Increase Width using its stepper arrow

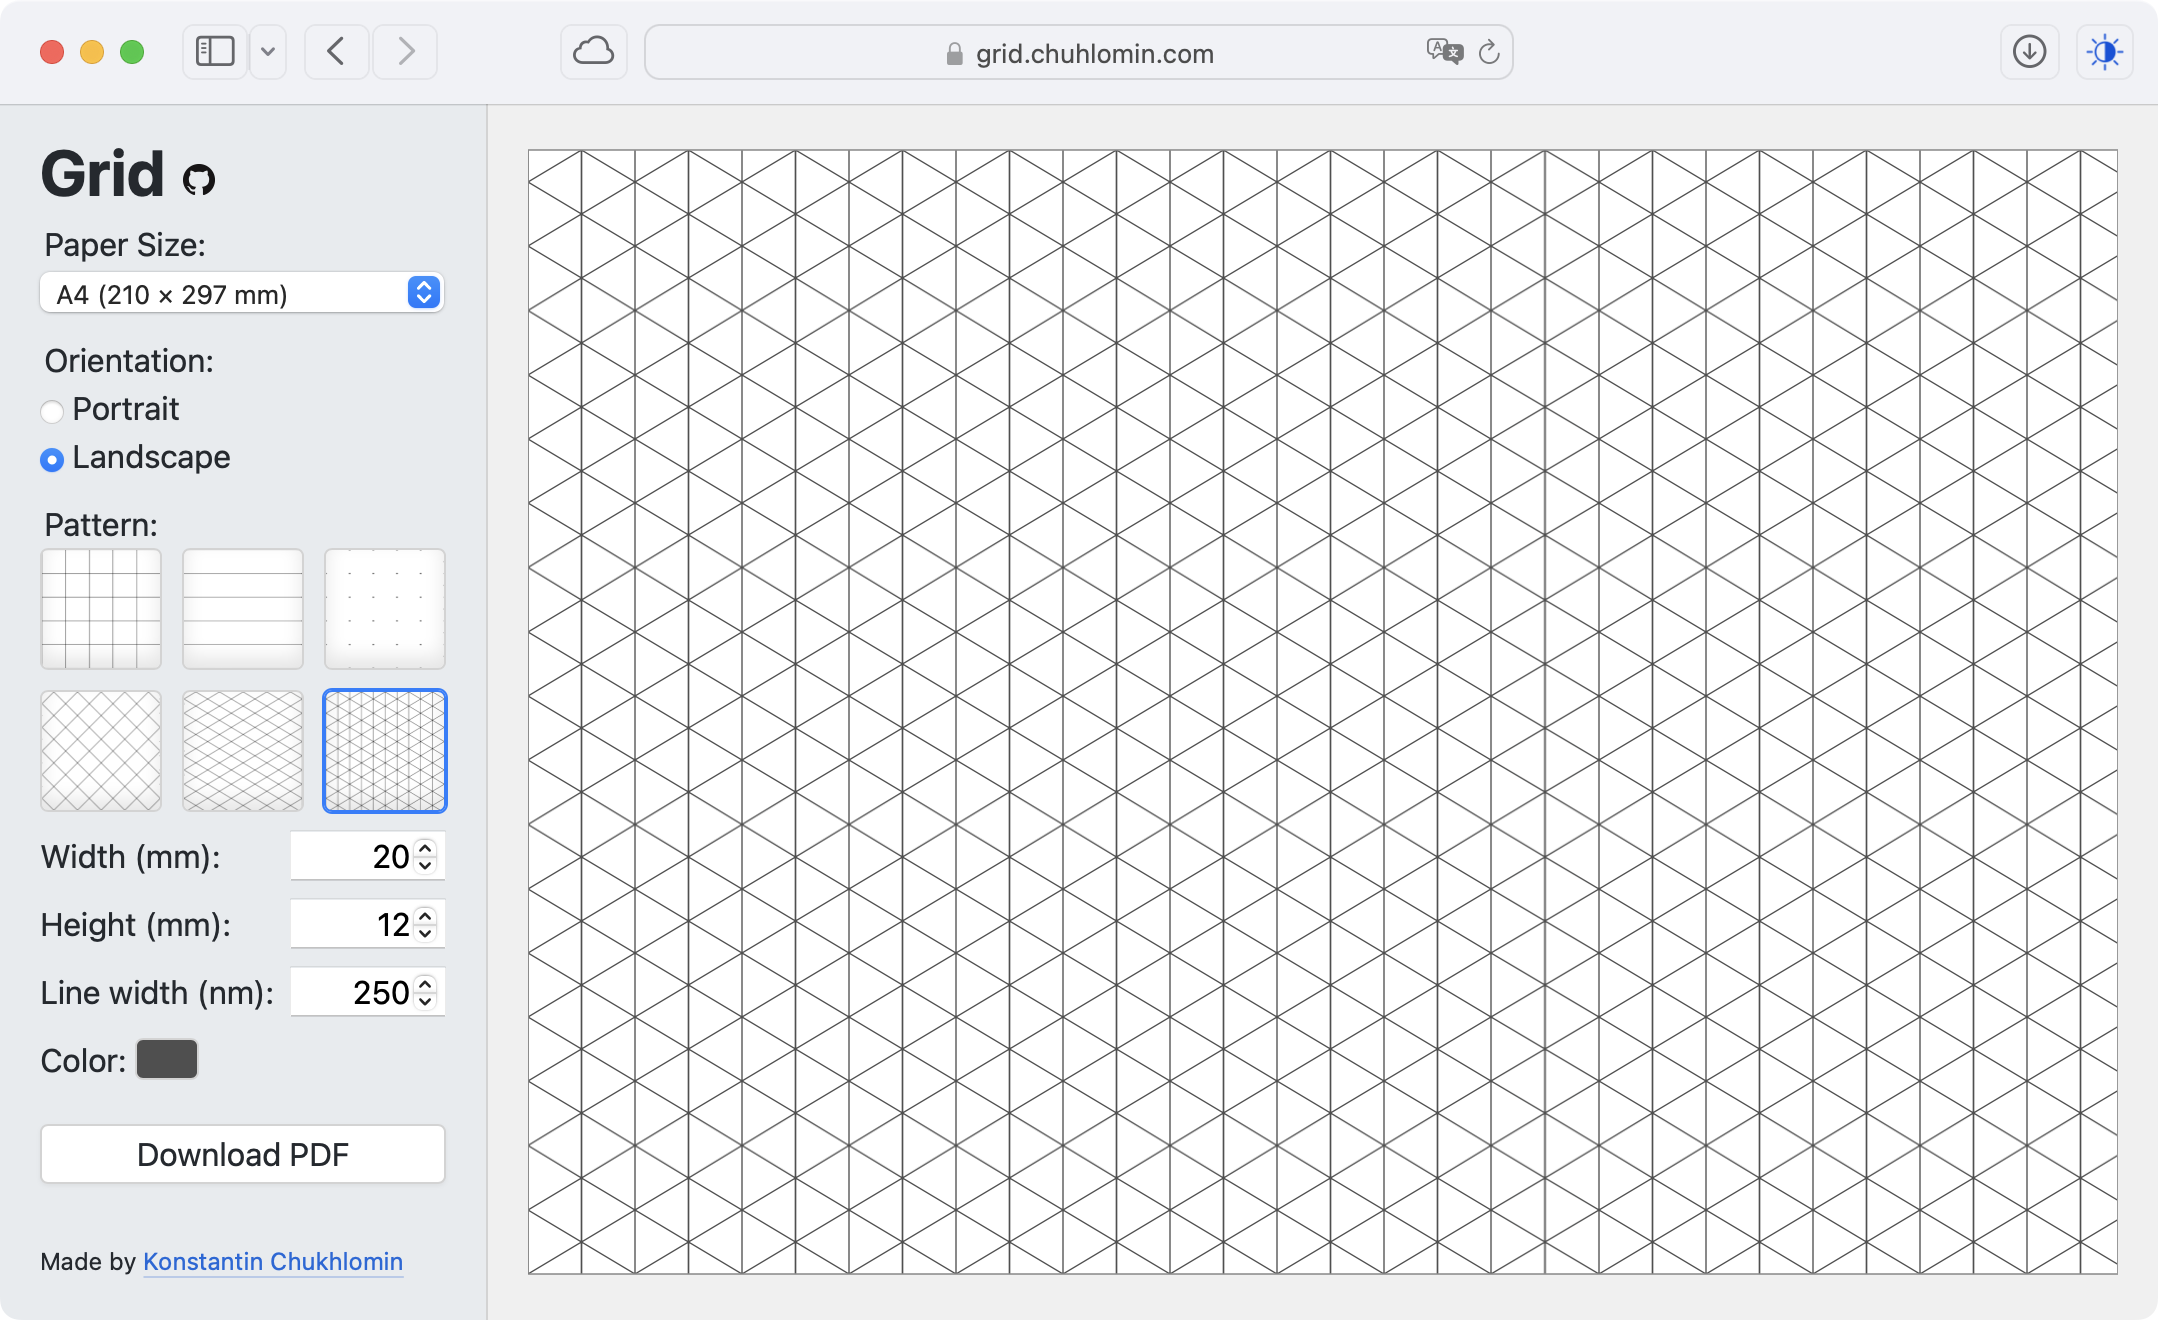tap(424, 849)
